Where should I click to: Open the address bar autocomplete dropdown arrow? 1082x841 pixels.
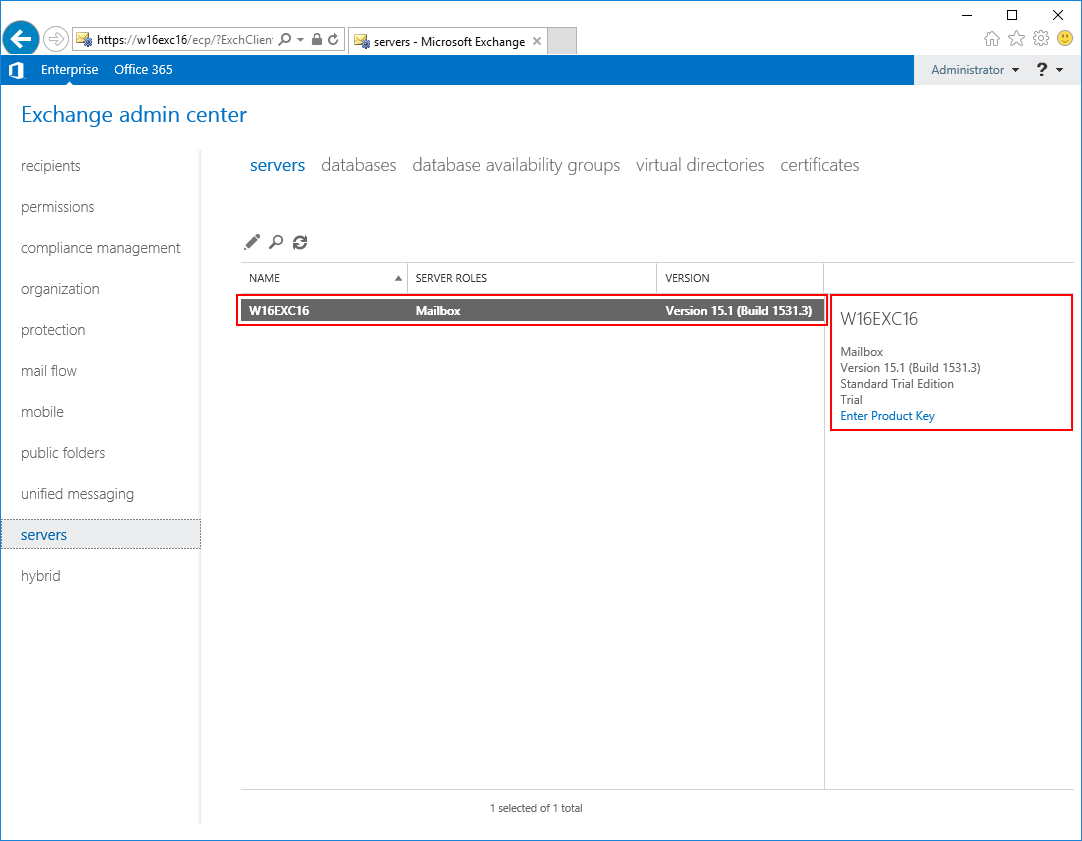coord(301,39)
